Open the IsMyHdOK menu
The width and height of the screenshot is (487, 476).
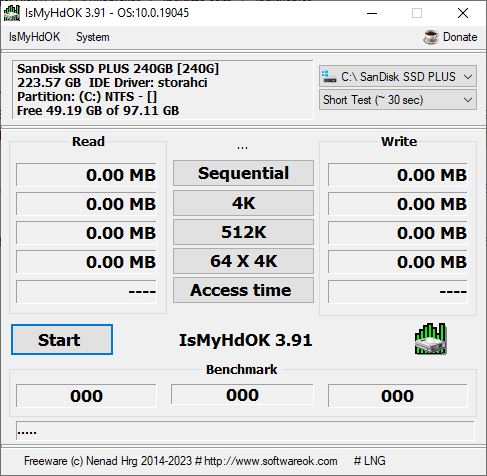tap(35, 37)
